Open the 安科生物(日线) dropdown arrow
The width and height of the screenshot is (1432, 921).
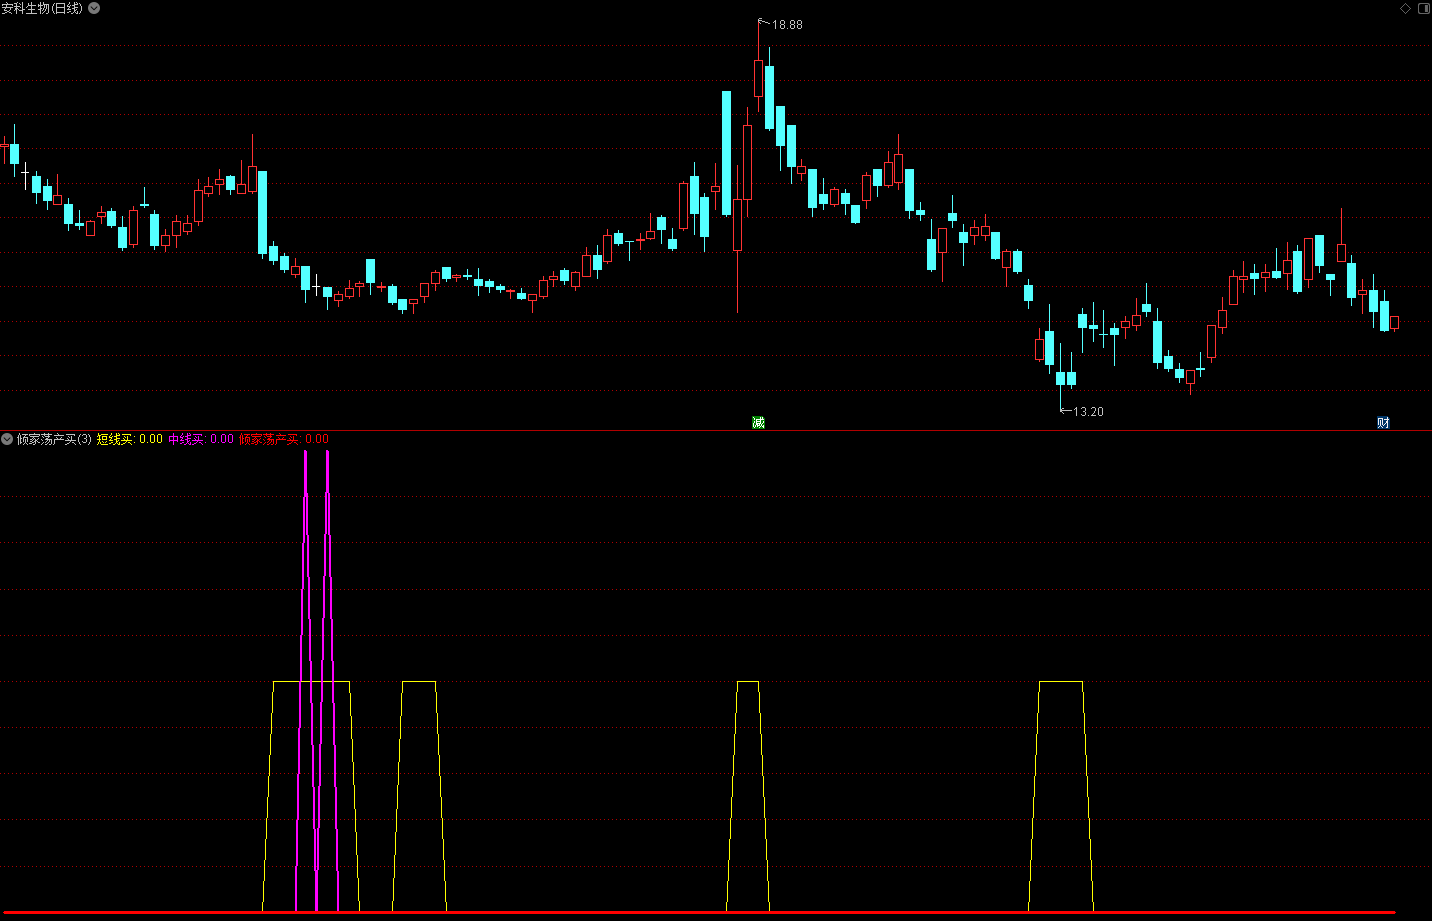coord(94,8)
